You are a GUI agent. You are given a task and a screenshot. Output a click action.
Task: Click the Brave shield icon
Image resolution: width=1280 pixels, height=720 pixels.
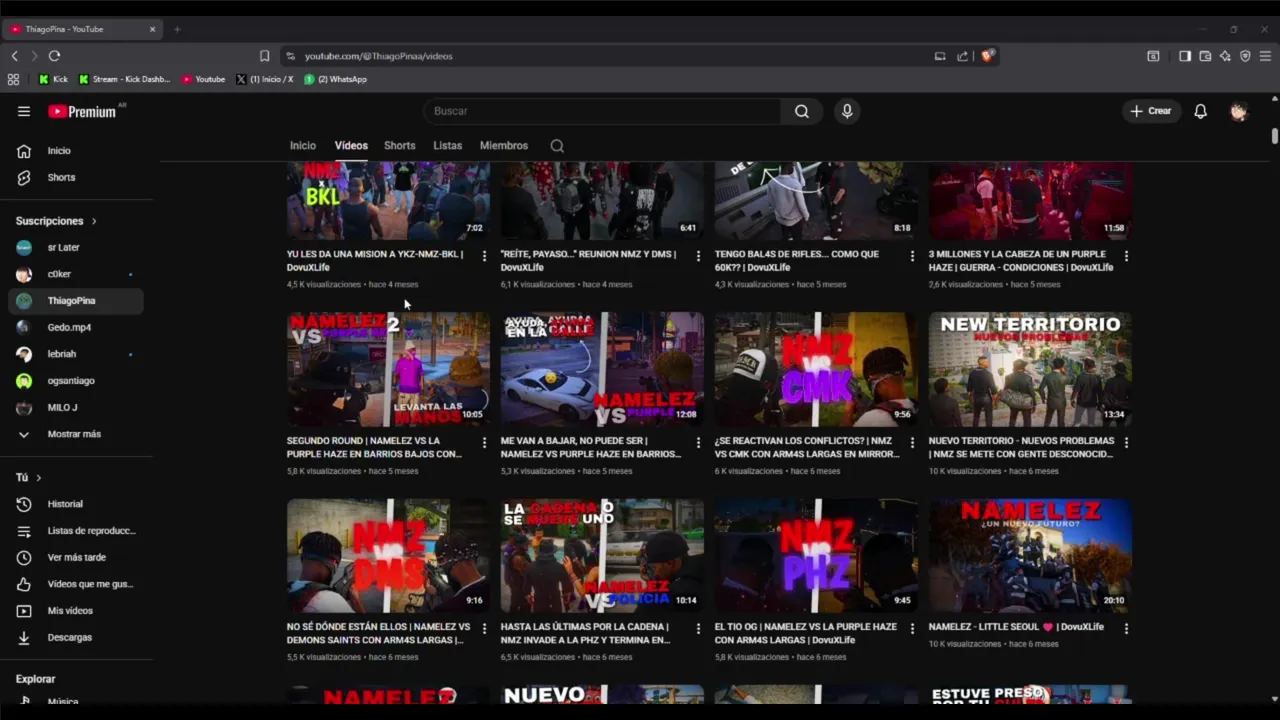[x=987, y=56]
